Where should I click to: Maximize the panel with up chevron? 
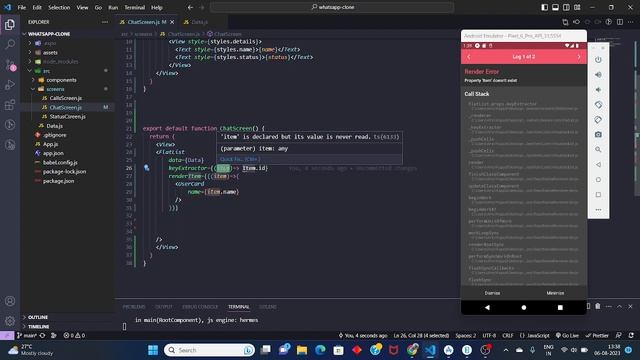(x=619, y=306)
